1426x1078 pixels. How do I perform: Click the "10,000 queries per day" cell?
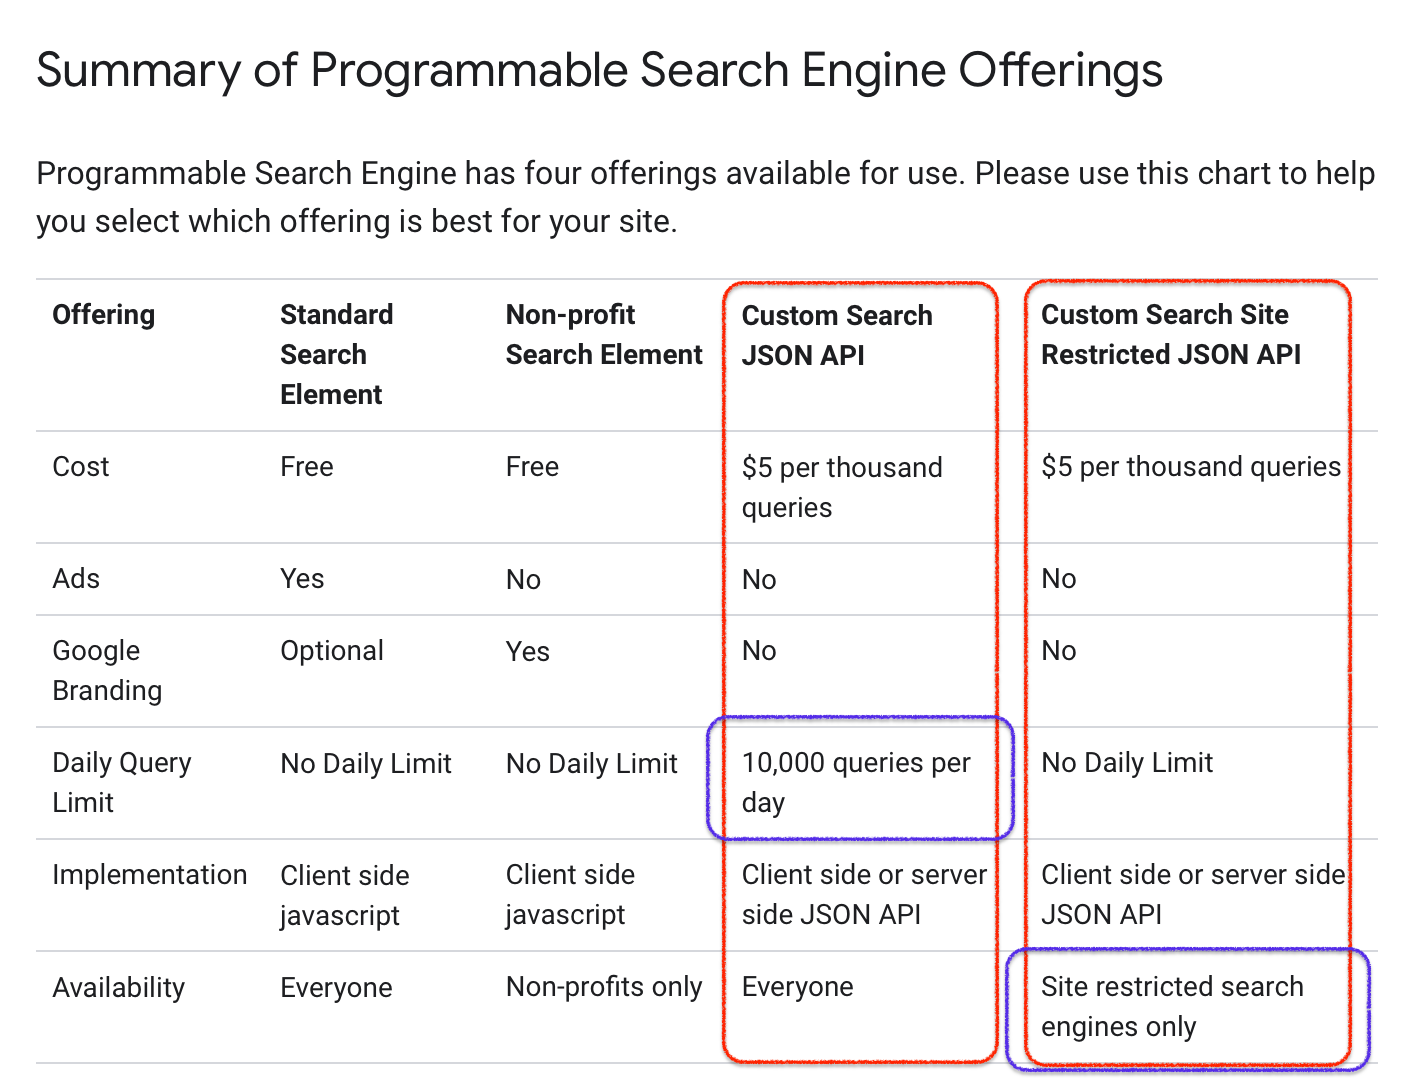click(x=855, y=783)
